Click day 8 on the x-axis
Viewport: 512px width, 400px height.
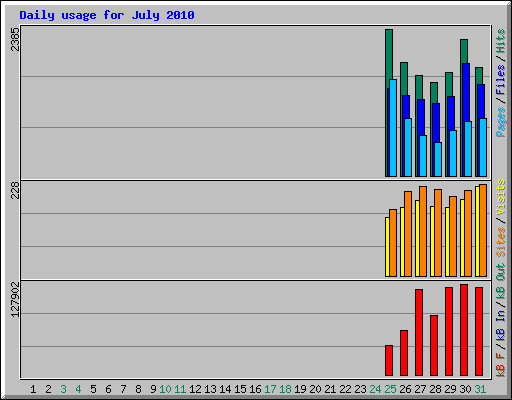138,389
